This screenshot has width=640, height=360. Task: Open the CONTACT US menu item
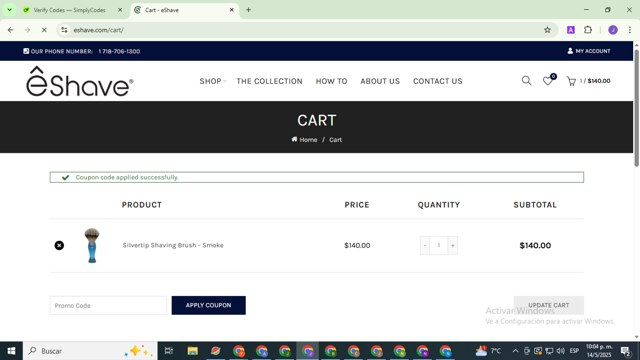(438, 81)
